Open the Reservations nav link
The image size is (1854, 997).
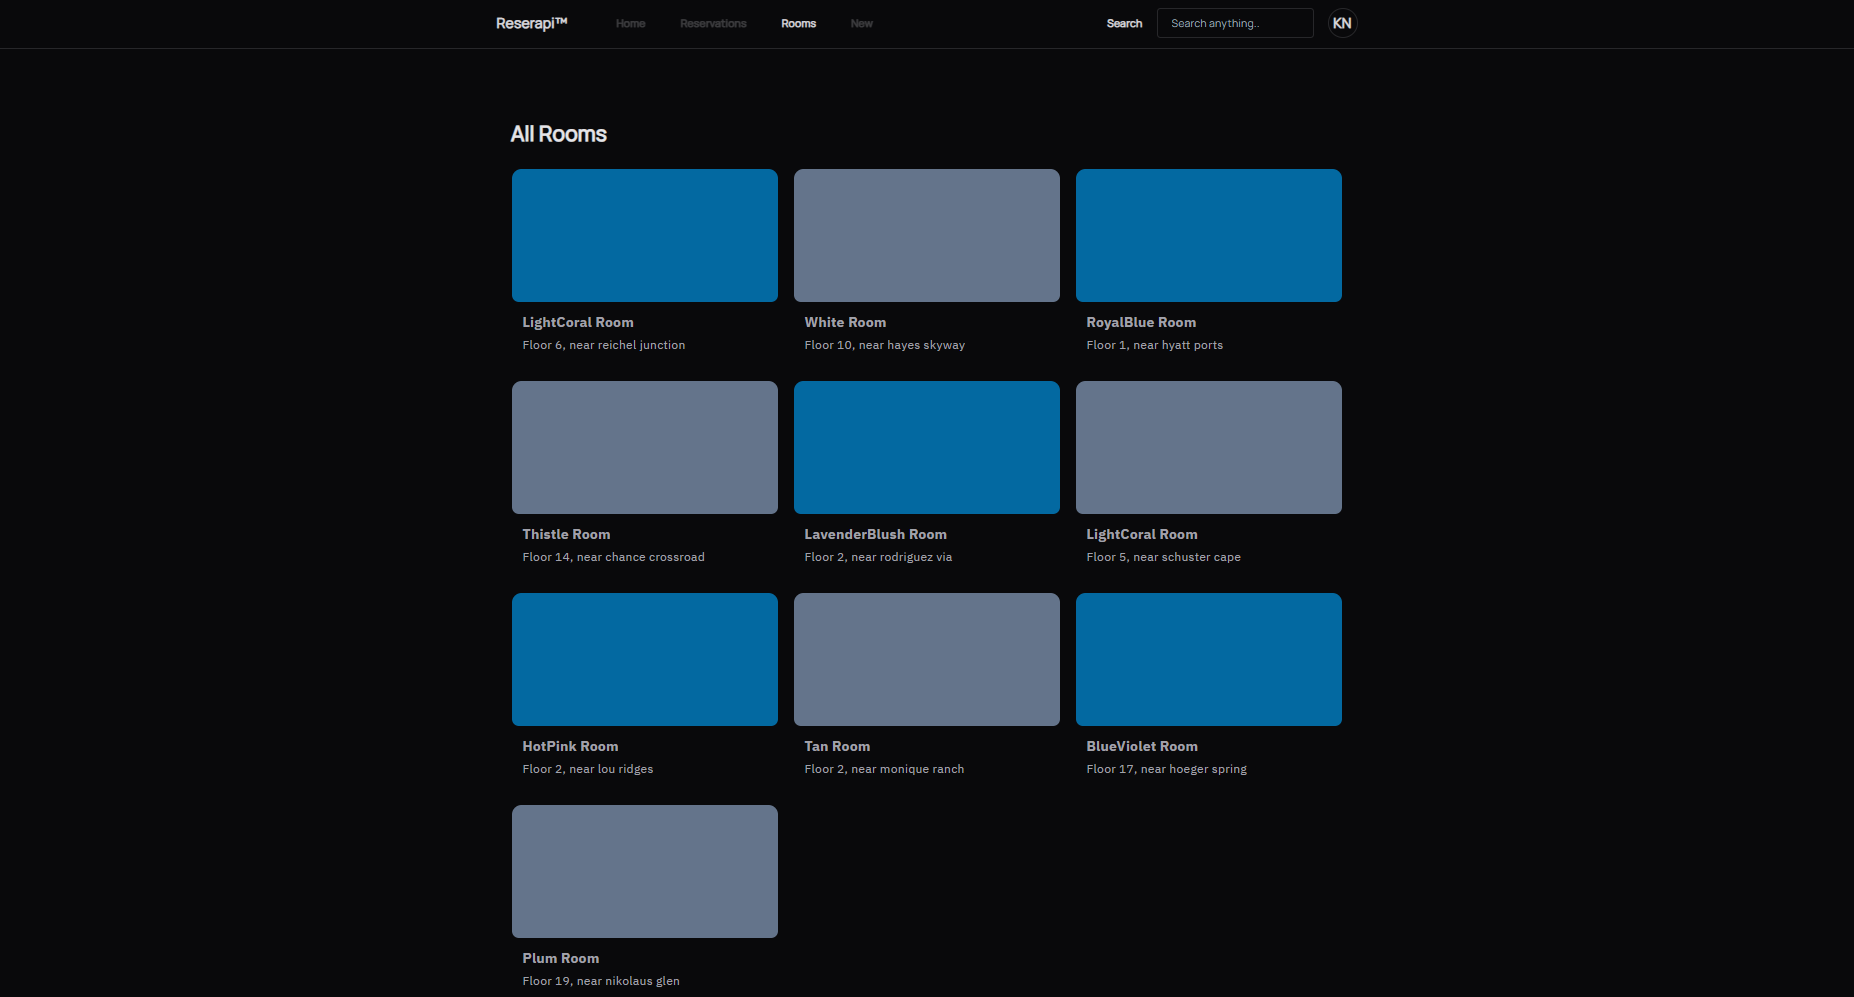pos(713,24)
